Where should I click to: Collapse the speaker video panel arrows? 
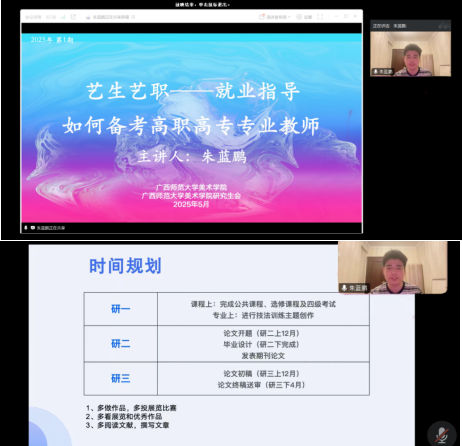click(444, 26)
